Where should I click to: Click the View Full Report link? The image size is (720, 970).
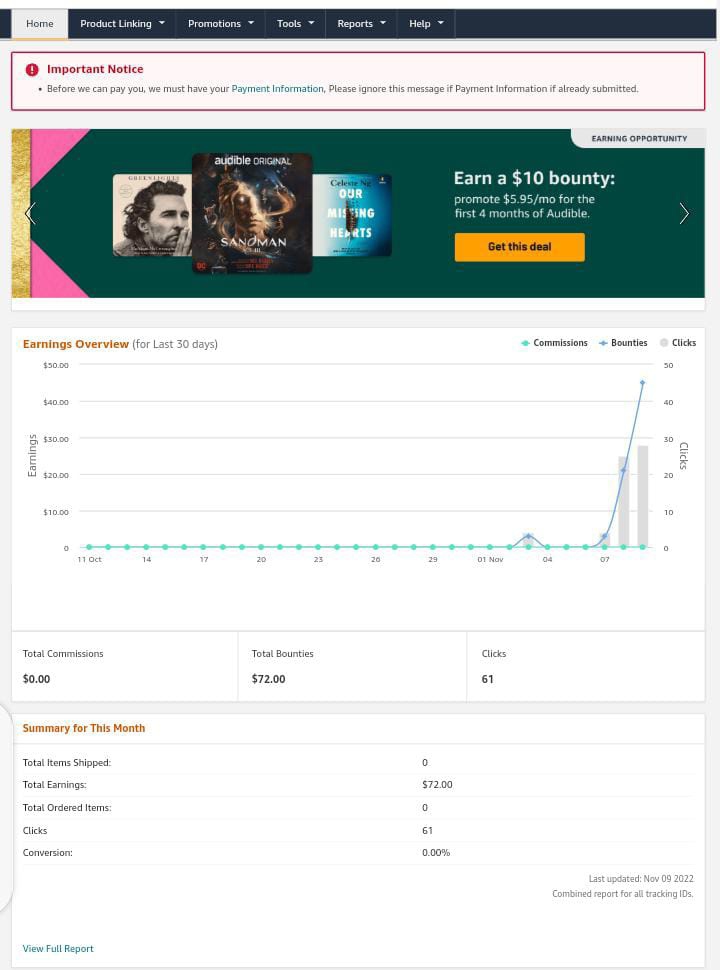[58, 948]
